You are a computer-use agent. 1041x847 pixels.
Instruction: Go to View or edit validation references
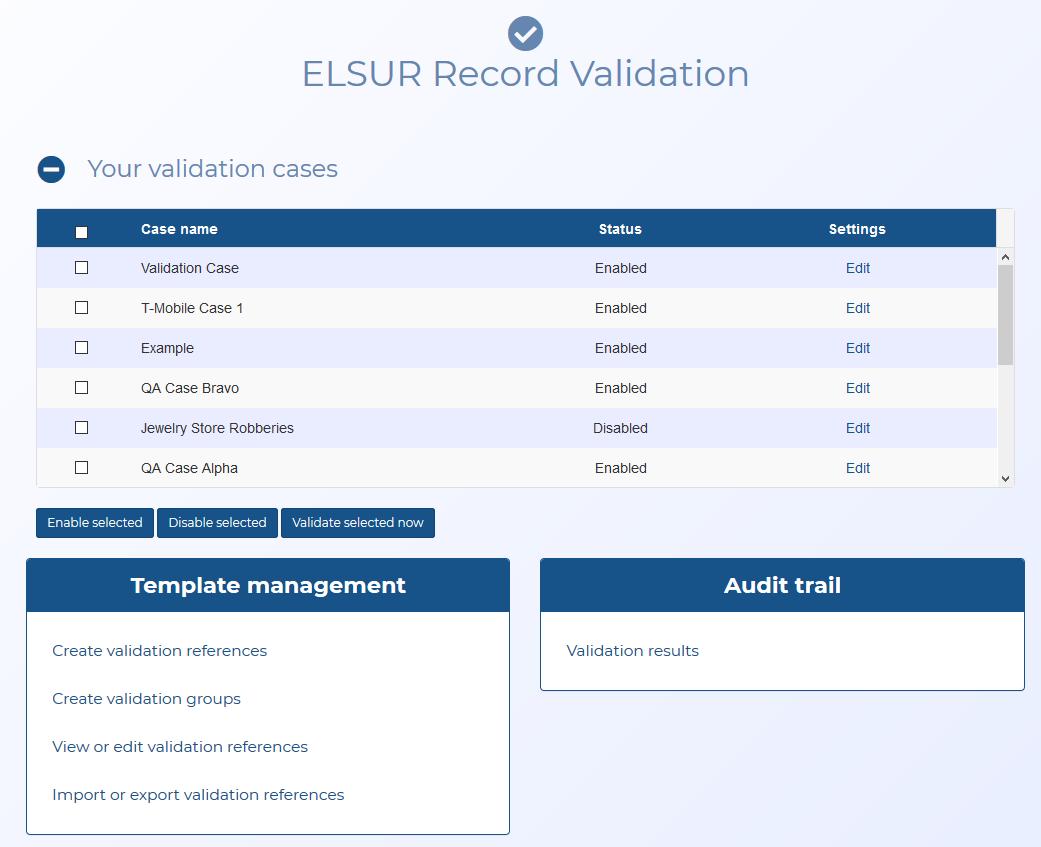coord(180,747)
